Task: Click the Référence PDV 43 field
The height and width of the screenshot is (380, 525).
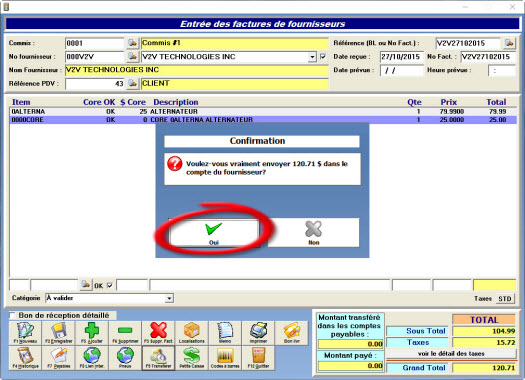Action: coord(95,84)
